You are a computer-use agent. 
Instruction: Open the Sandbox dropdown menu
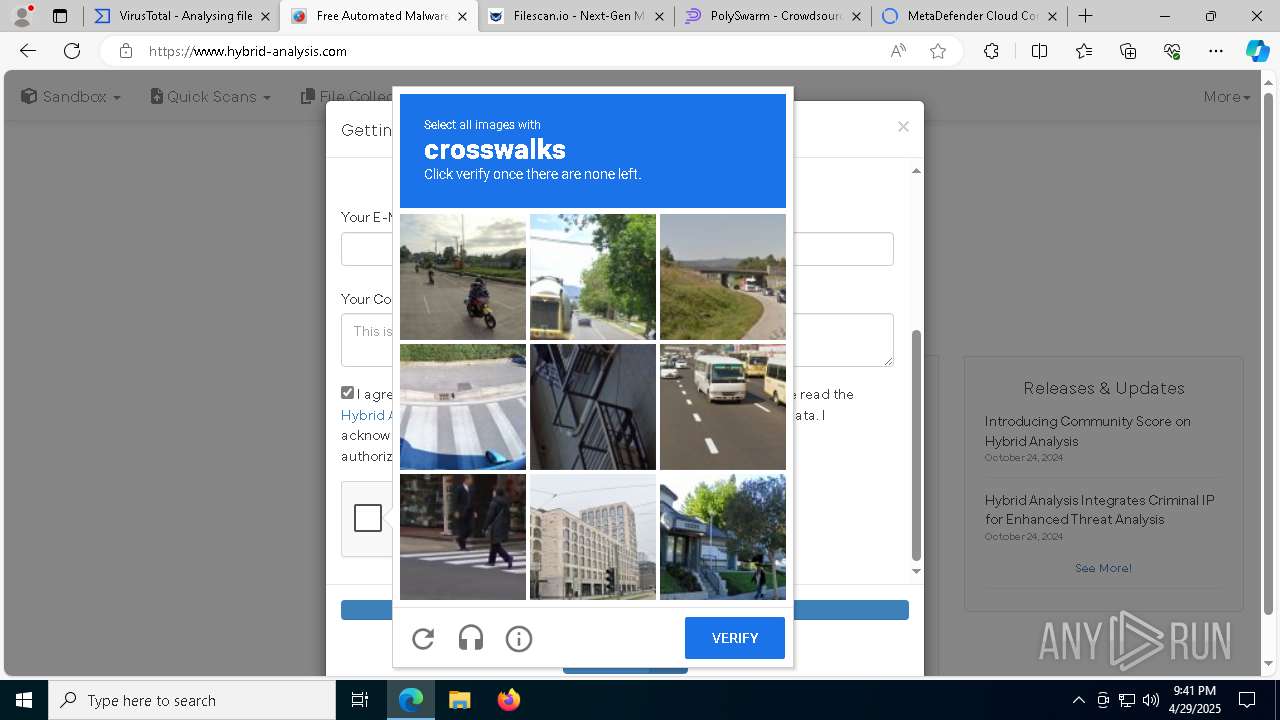71,97
